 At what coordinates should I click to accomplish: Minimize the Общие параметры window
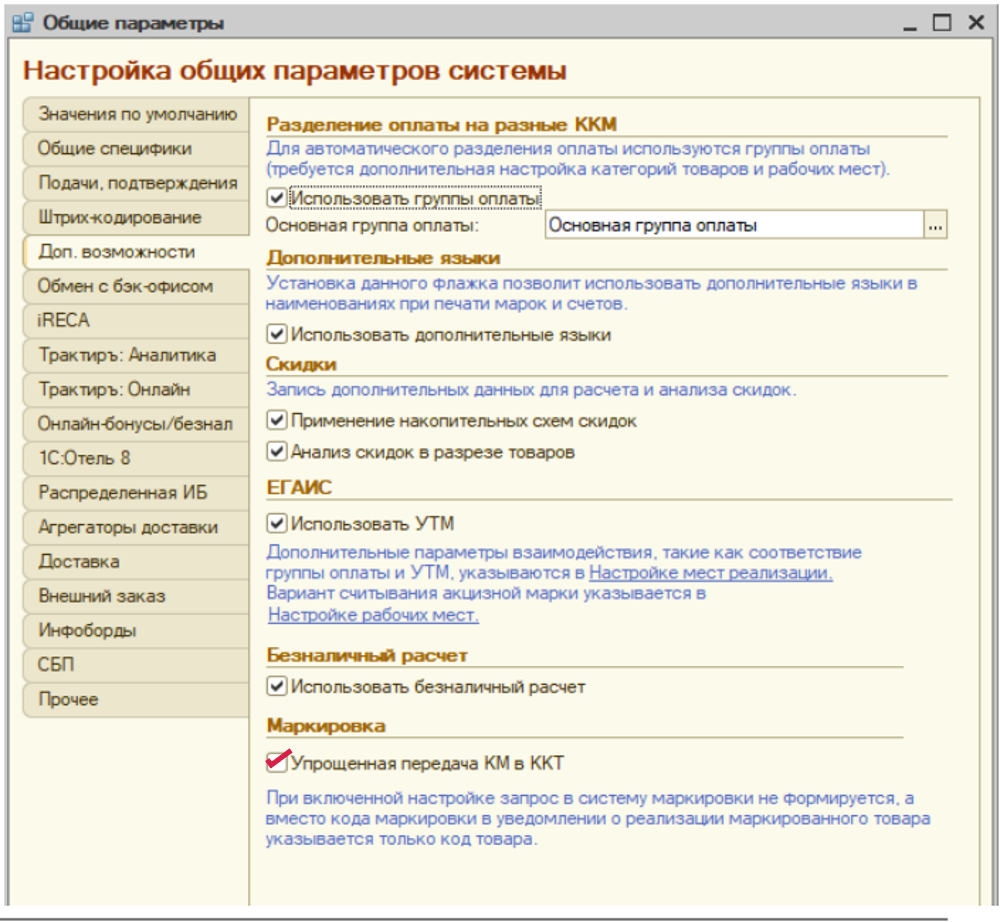click(x=910, y=22)
